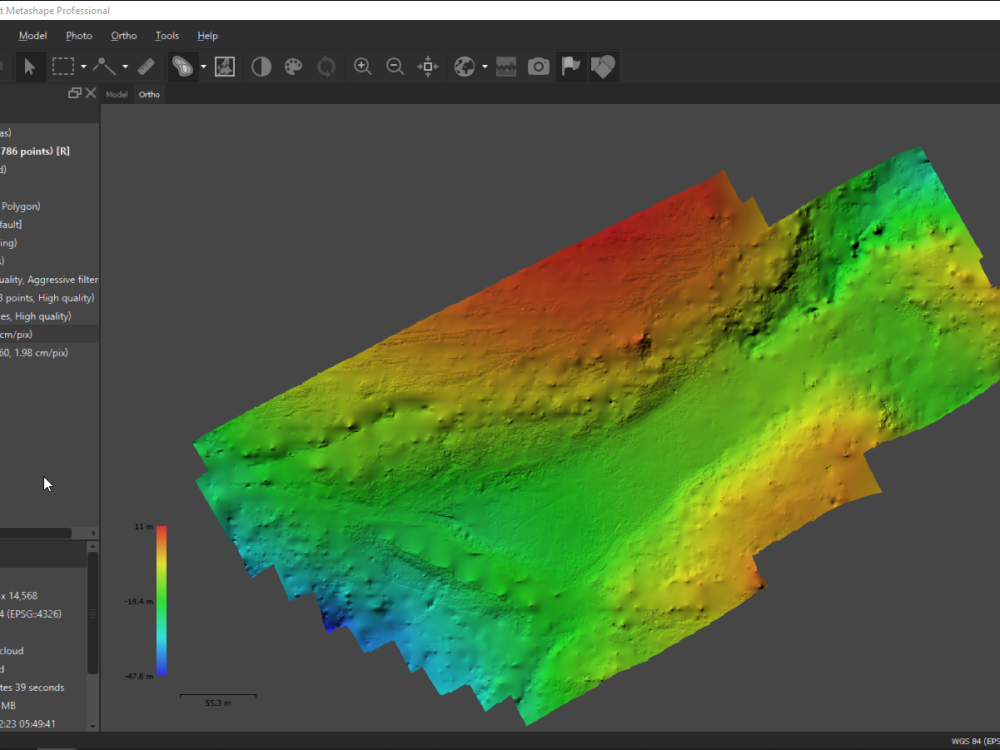
Task: Select the navigation arrow tool
Action: click(31, 66)
